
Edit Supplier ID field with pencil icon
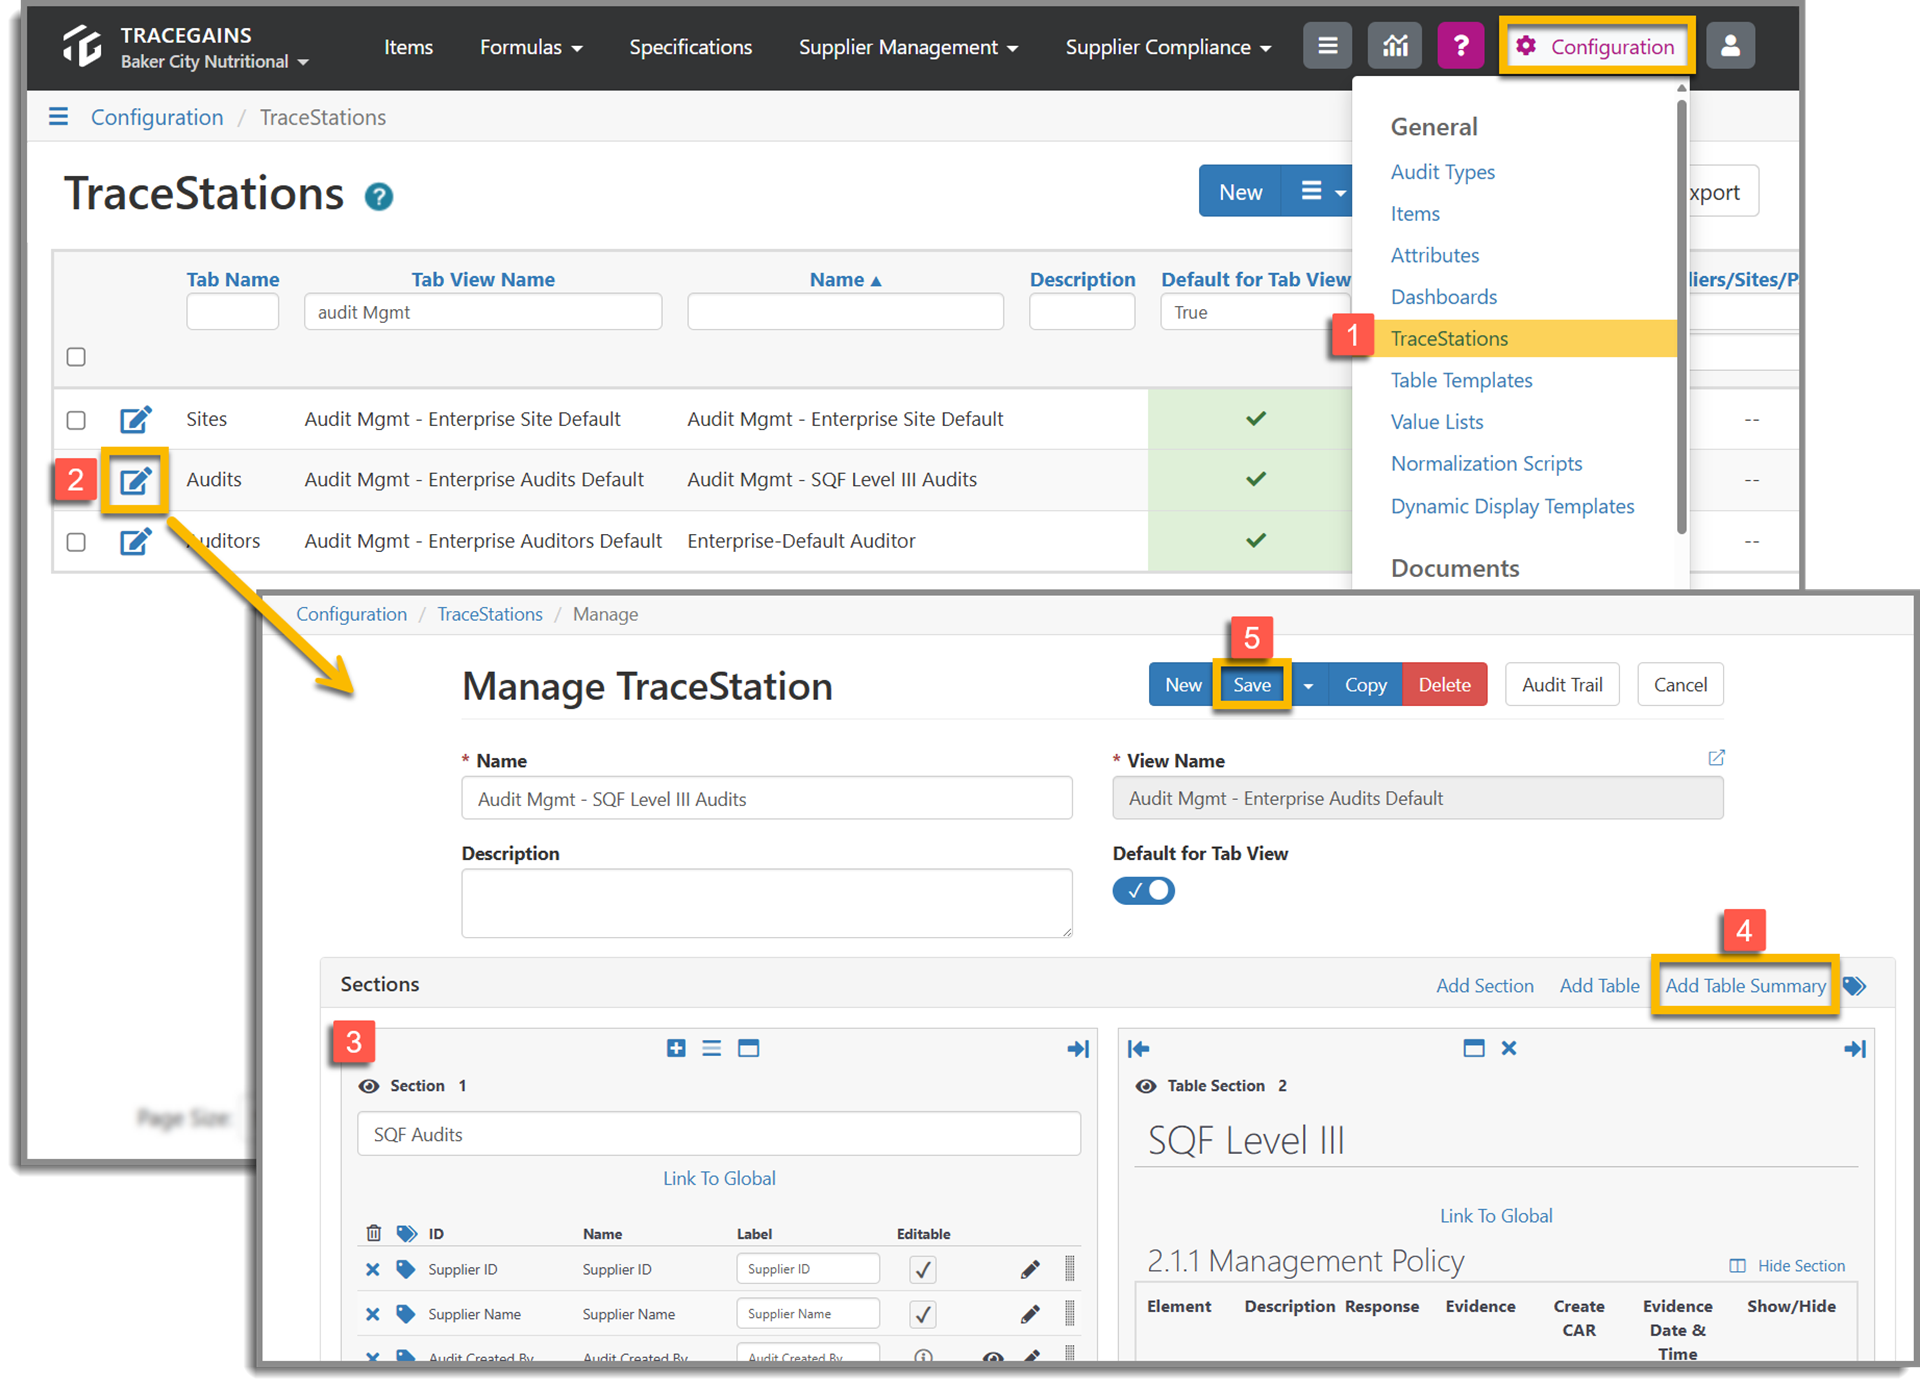click(1030, 1270)
